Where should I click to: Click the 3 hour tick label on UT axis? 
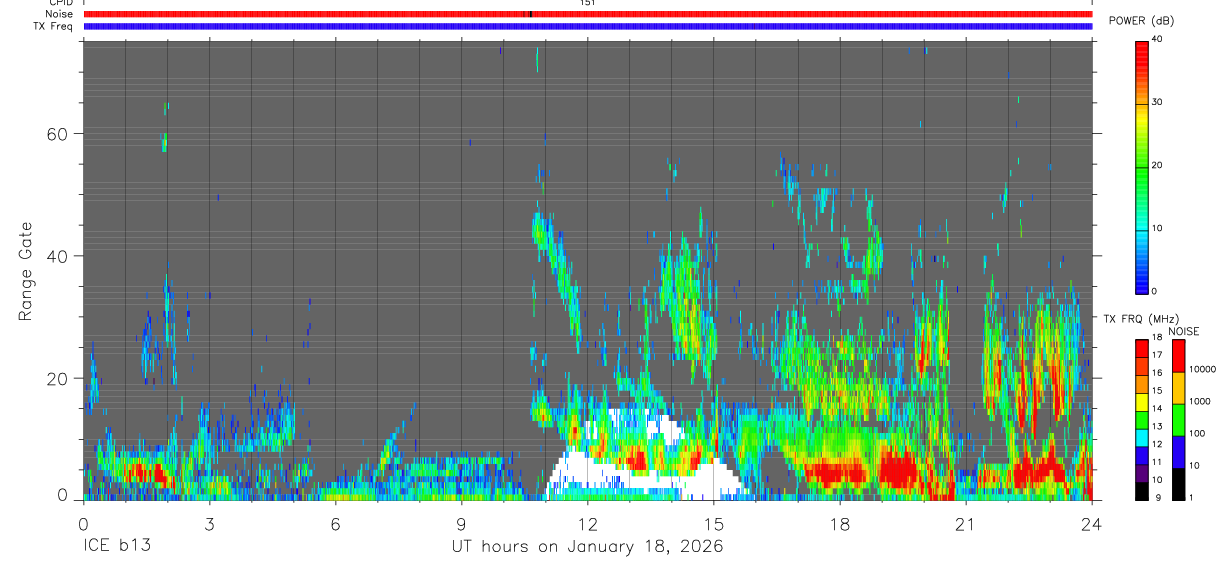[x=209, y=523]
